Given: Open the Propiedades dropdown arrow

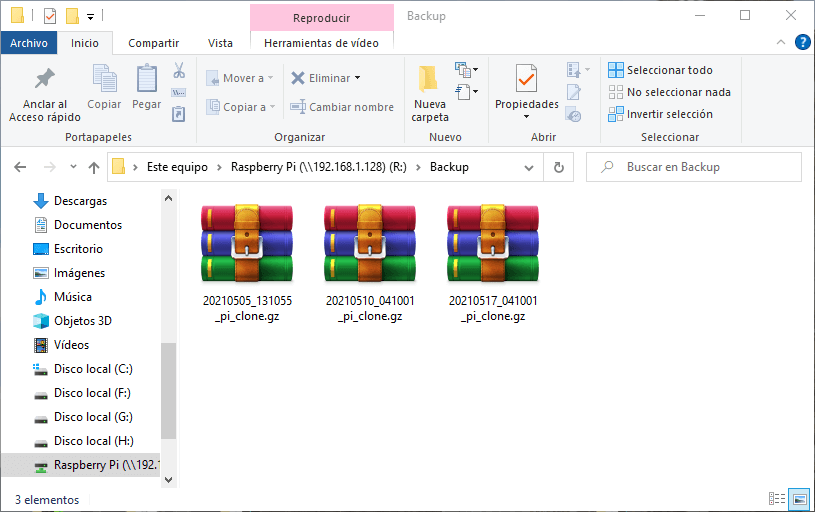Looking at the screenshot, I should [527, 116].
